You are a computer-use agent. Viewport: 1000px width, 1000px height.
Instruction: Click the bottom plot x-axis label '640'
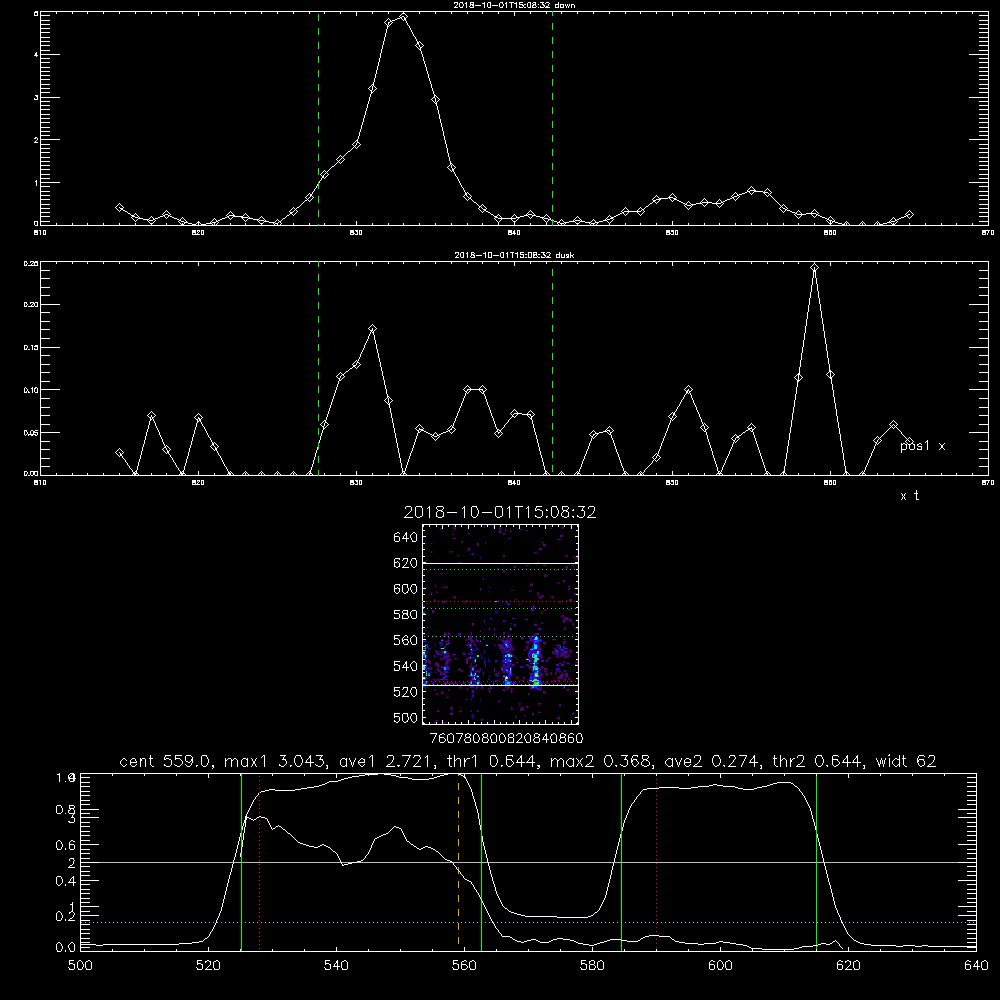(x=976, y=966)
